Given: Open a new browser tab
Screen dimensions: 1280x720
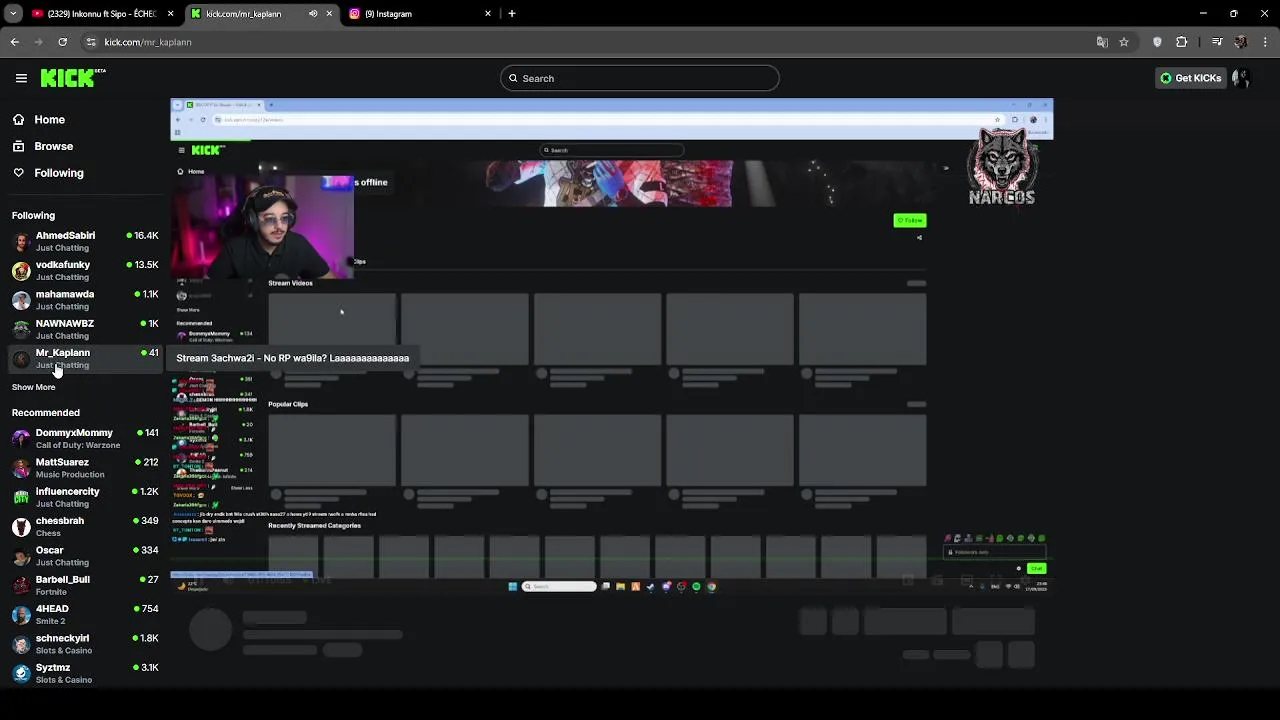Looking at the screenshot, I should pyautogui.click(x=512, y=14).
